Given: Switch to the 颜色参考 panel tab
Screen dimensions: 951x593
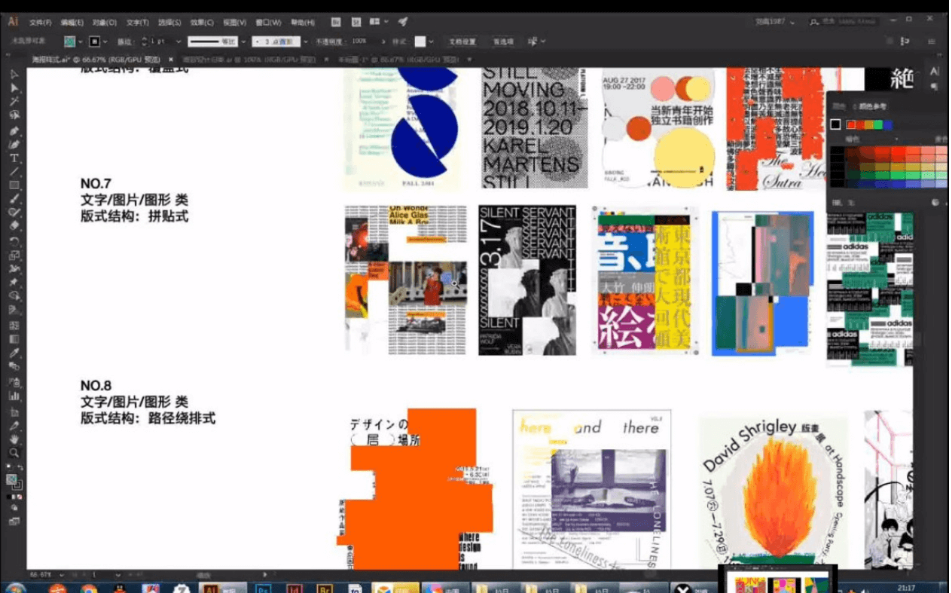Looking at the screenshot, I should click(x=871, y=106).
